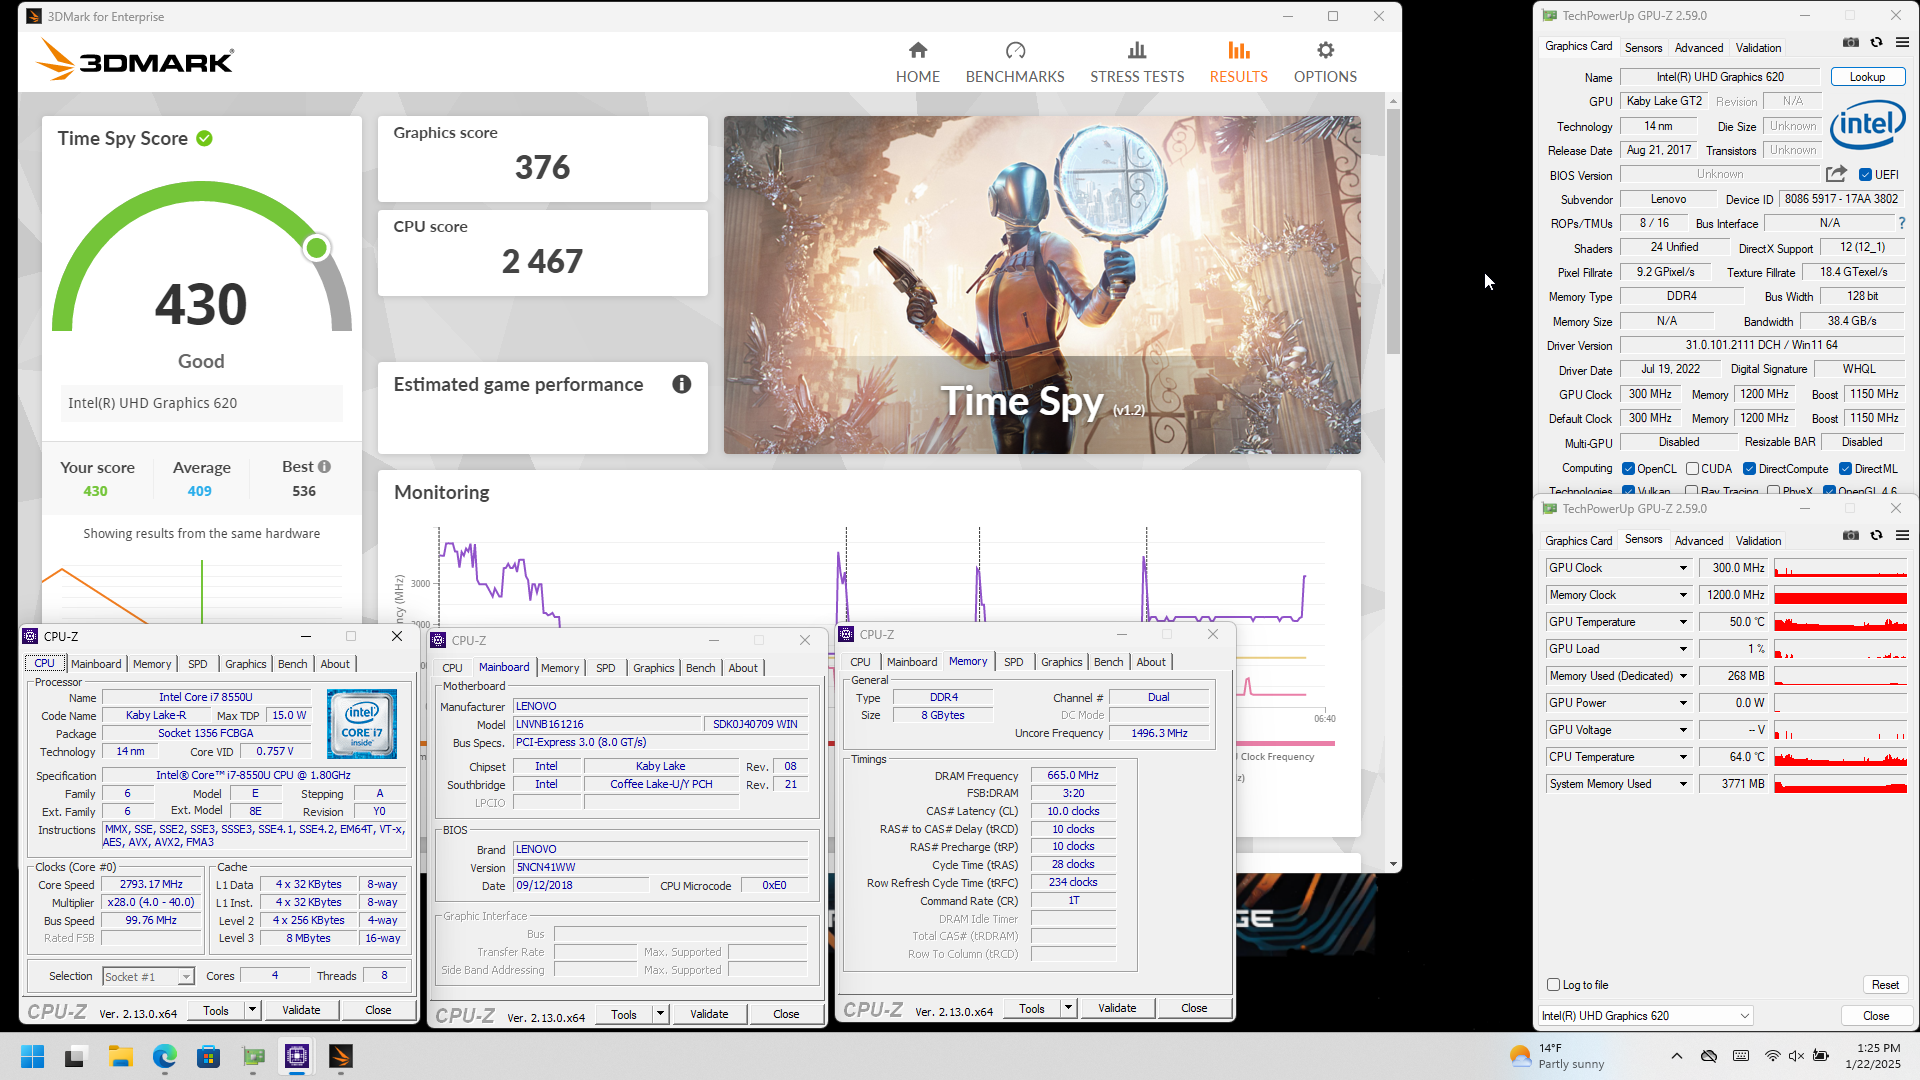Click the Bus Interface question mark in GPU-Z
The image size is (1920, 1080).
[1902, 223]
